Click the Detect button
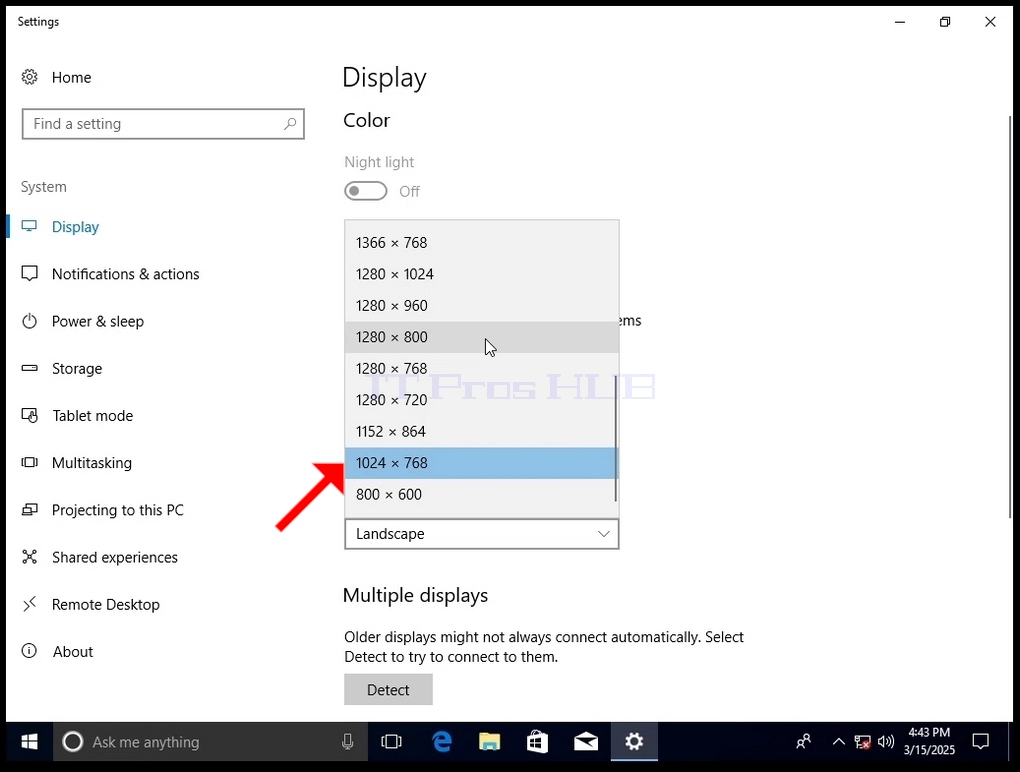Screen dimensions: 1020x772 [388, 689]
